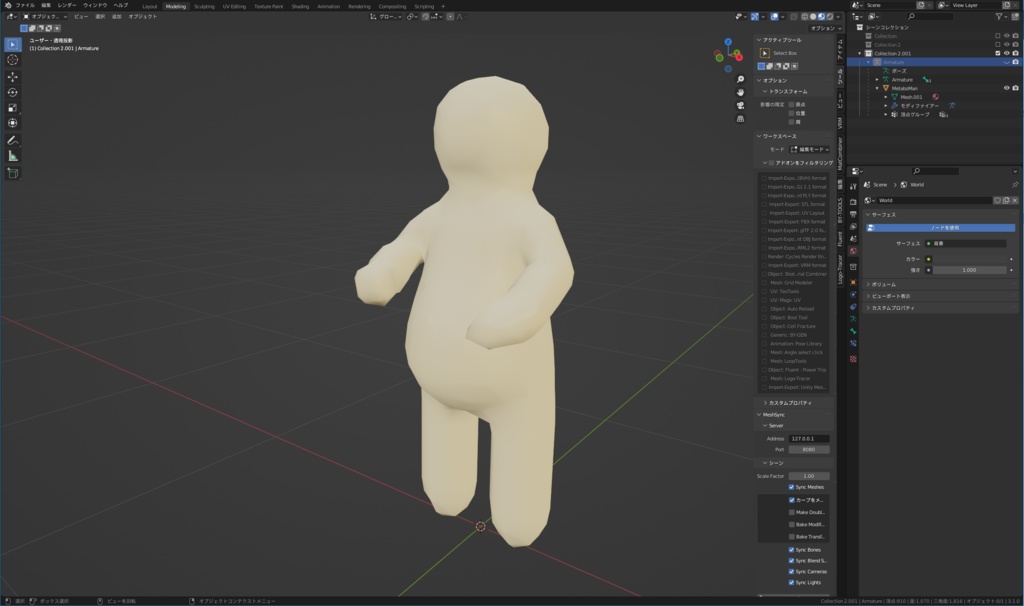Hide MetaboMan using its eye icon
This screenshot has width=1024, height=606.
point(1006,87)
